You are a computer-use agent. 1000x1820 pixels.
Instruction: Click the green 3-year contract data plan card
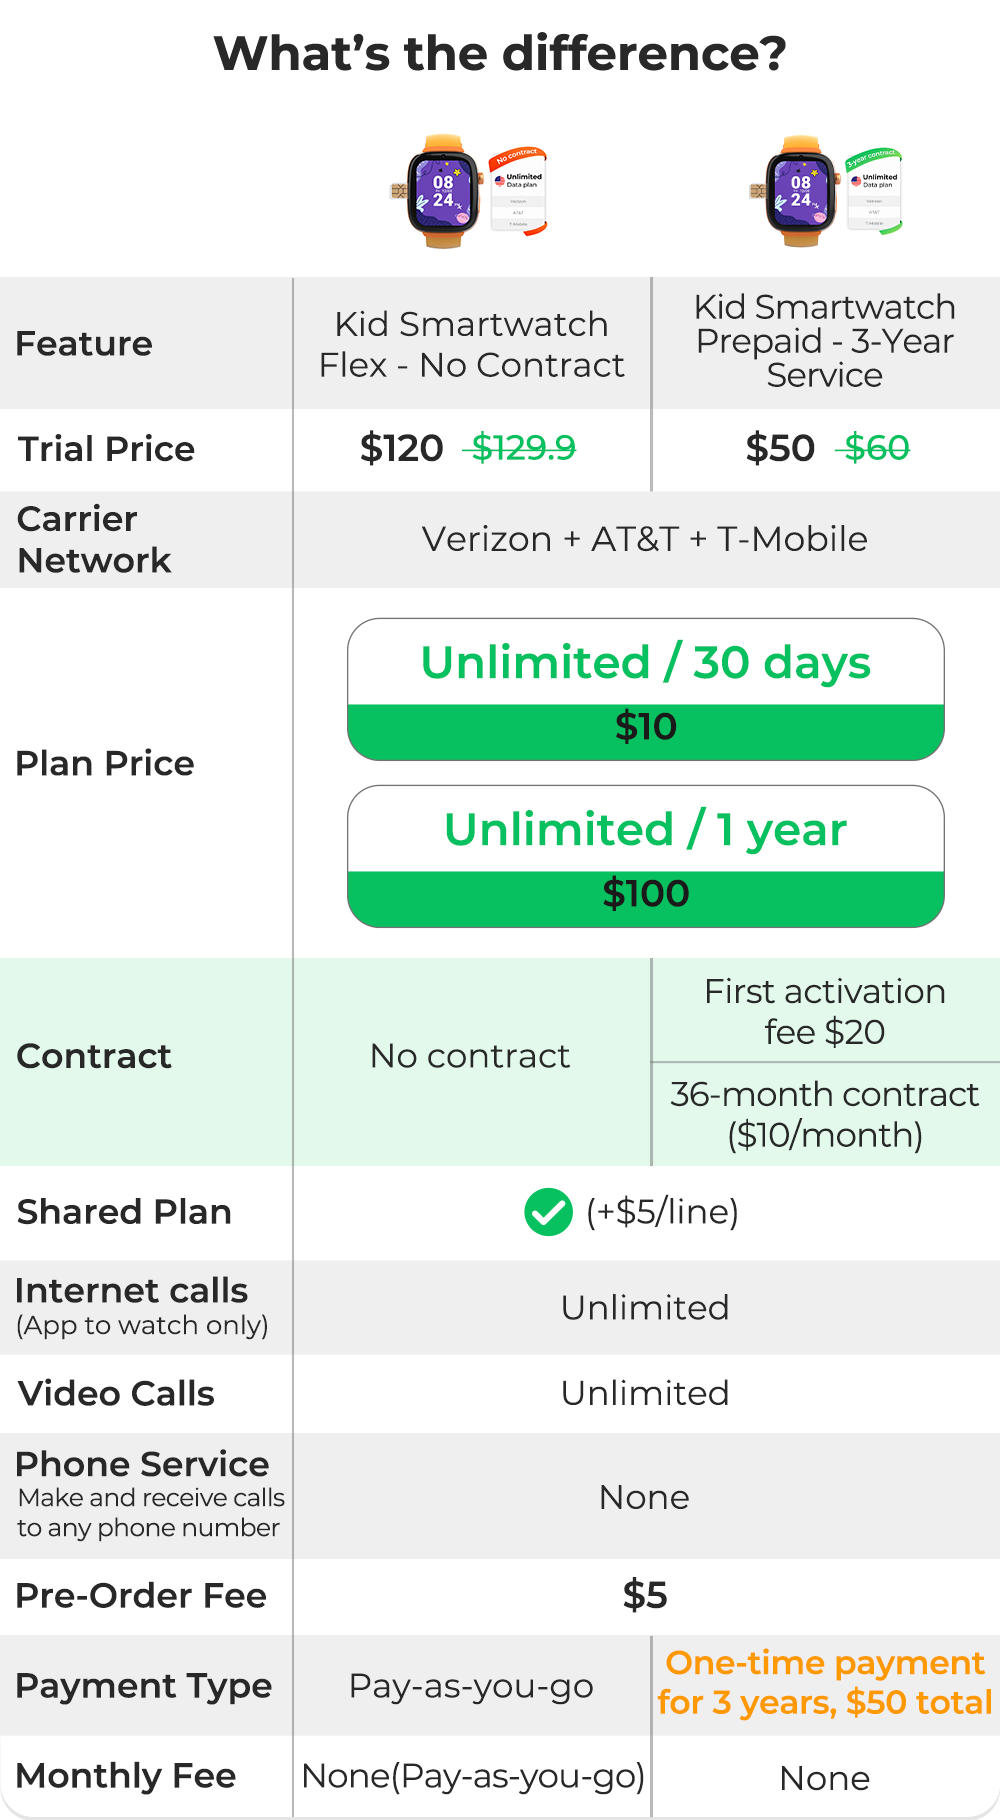(875, 190)
